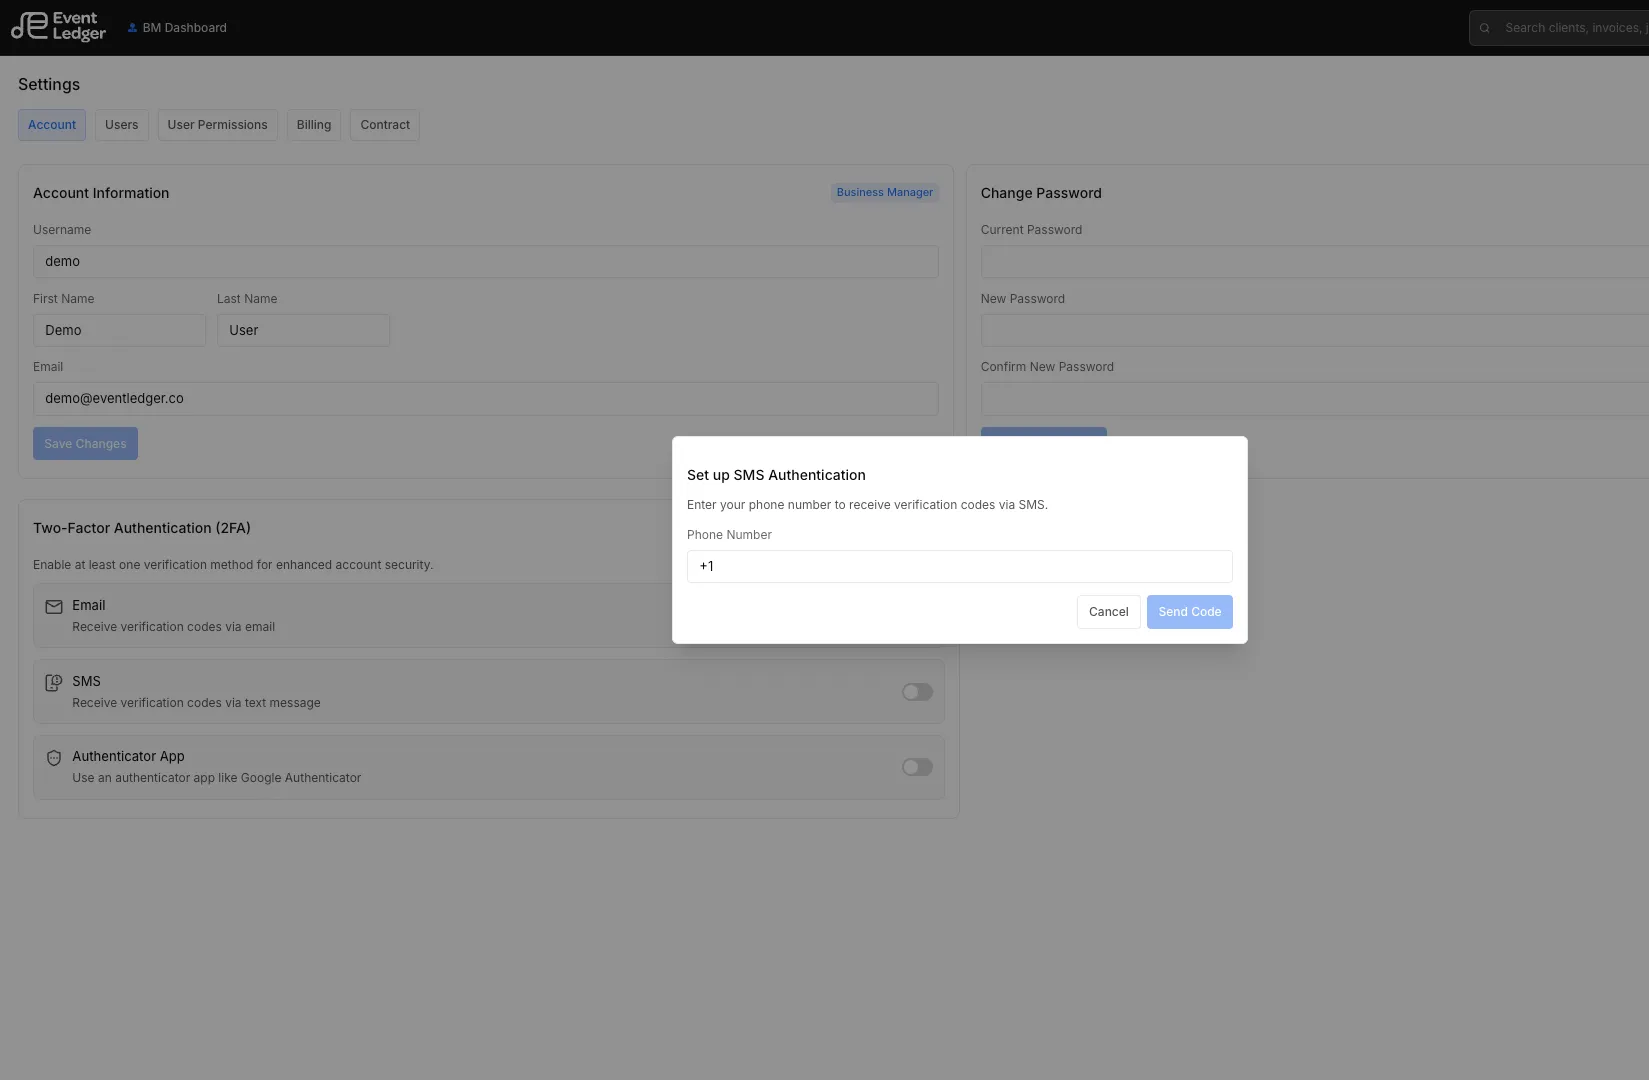Click the Event Ledger logo
Screen dimensions: 1649x1080
click(58, 27)
